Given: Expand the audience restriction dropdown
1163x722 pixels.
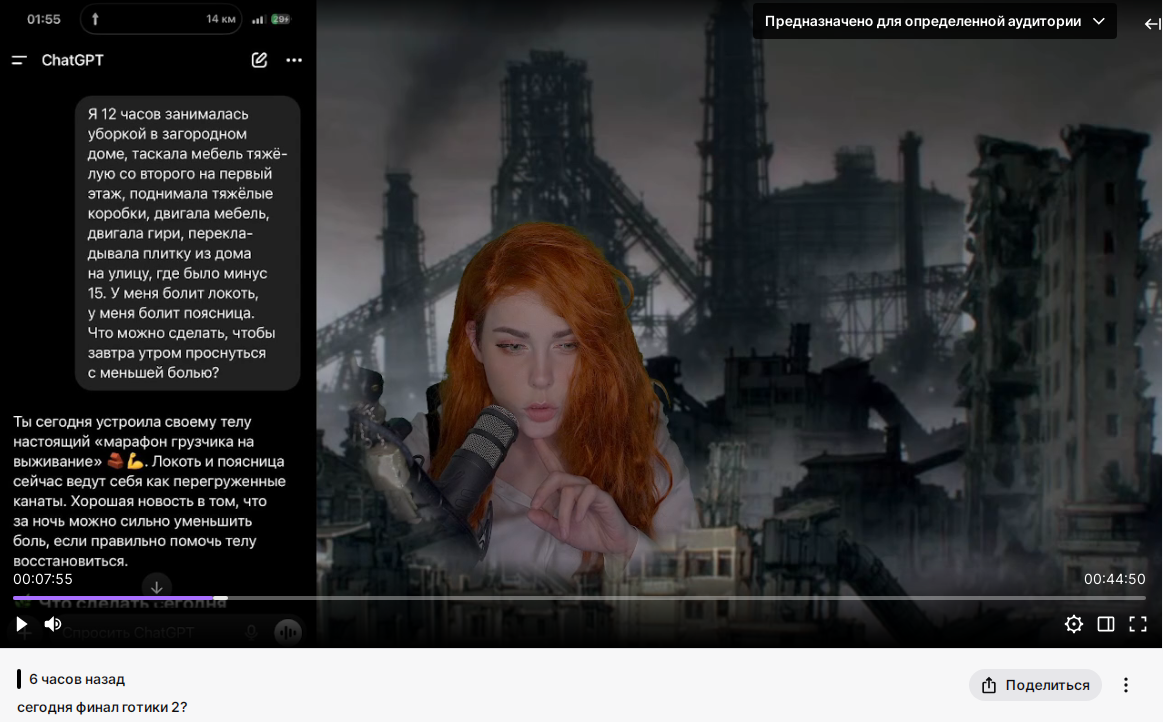Looking at the screenshot, I should (935, 22).
